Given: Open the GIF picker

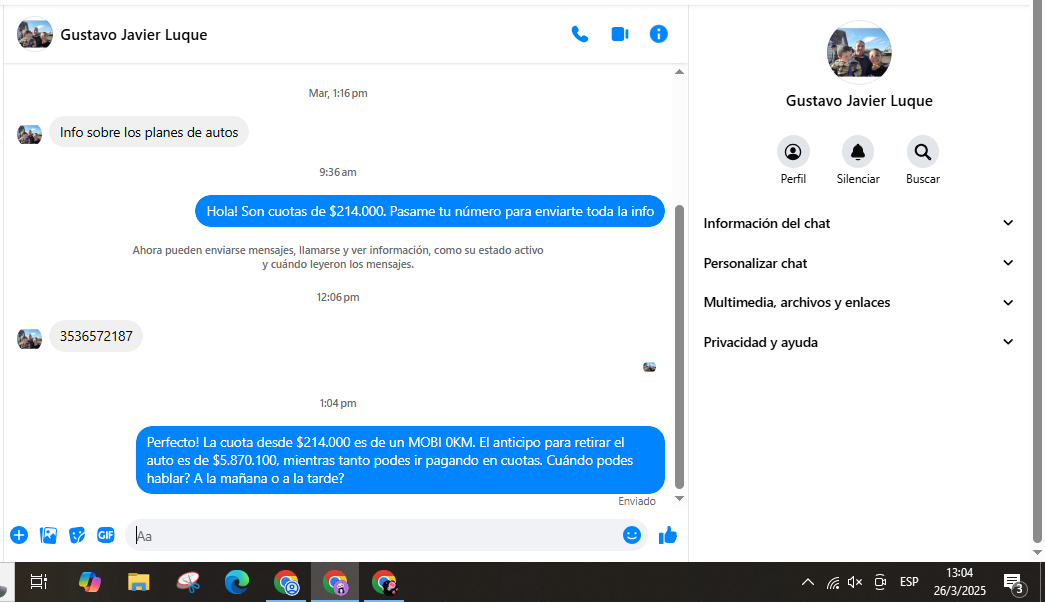Looking at the screenshot, I should pyautogui.click(x=106, y=535).
